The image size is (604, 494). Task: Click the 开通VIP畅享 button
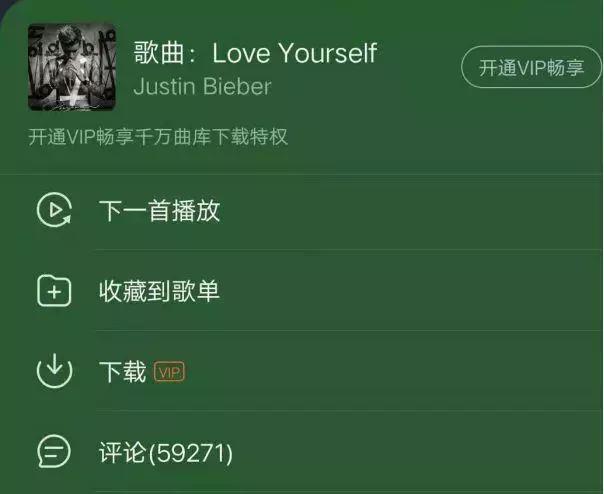pos(532,67)
